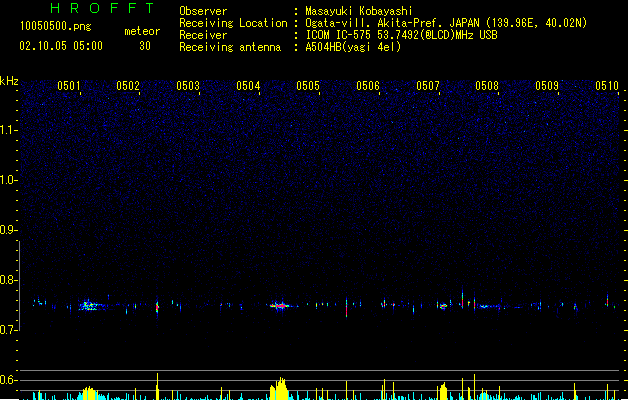Click the 0504 time marker
Viewport: 629px width, 400px height.
click(x=248, y=86)
